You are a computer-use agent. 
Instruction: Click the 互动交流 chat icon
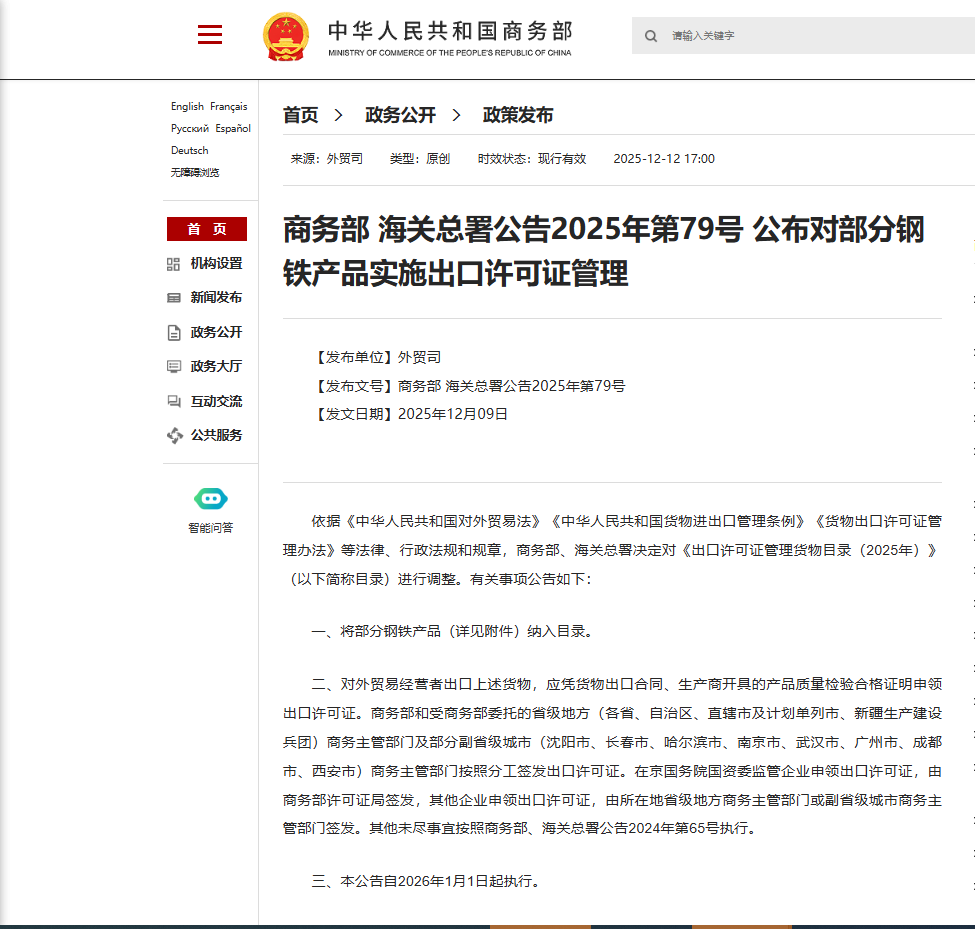[173, 402]
